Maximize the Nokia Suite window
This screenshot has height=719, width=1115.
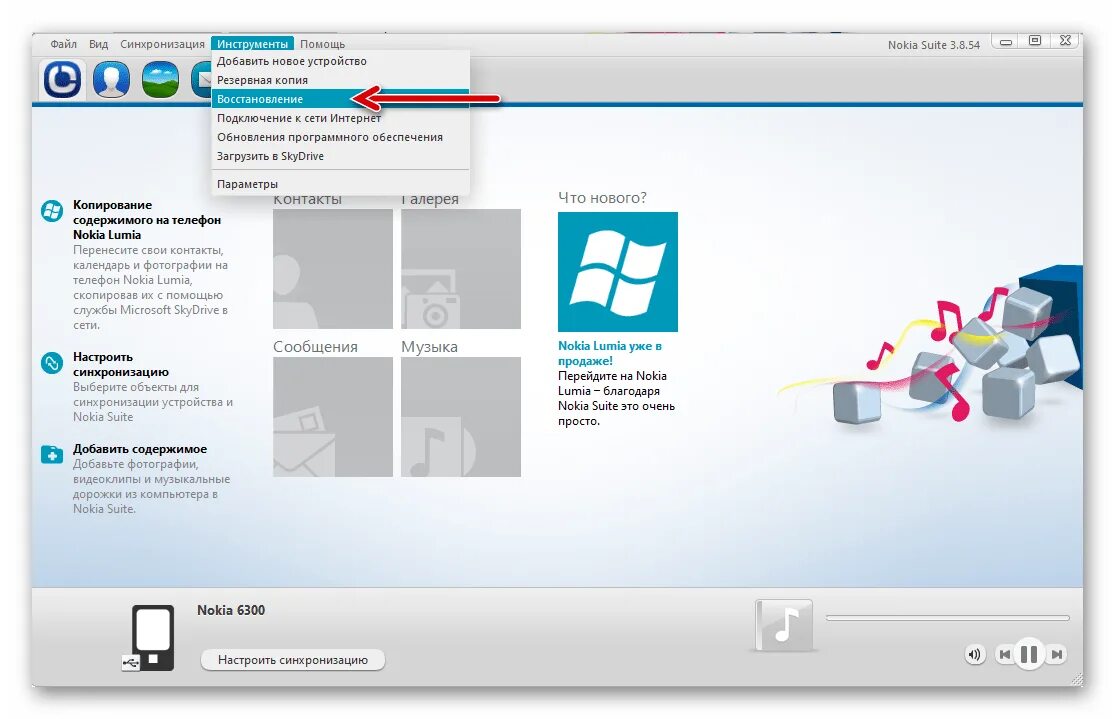click(1035, 41)
